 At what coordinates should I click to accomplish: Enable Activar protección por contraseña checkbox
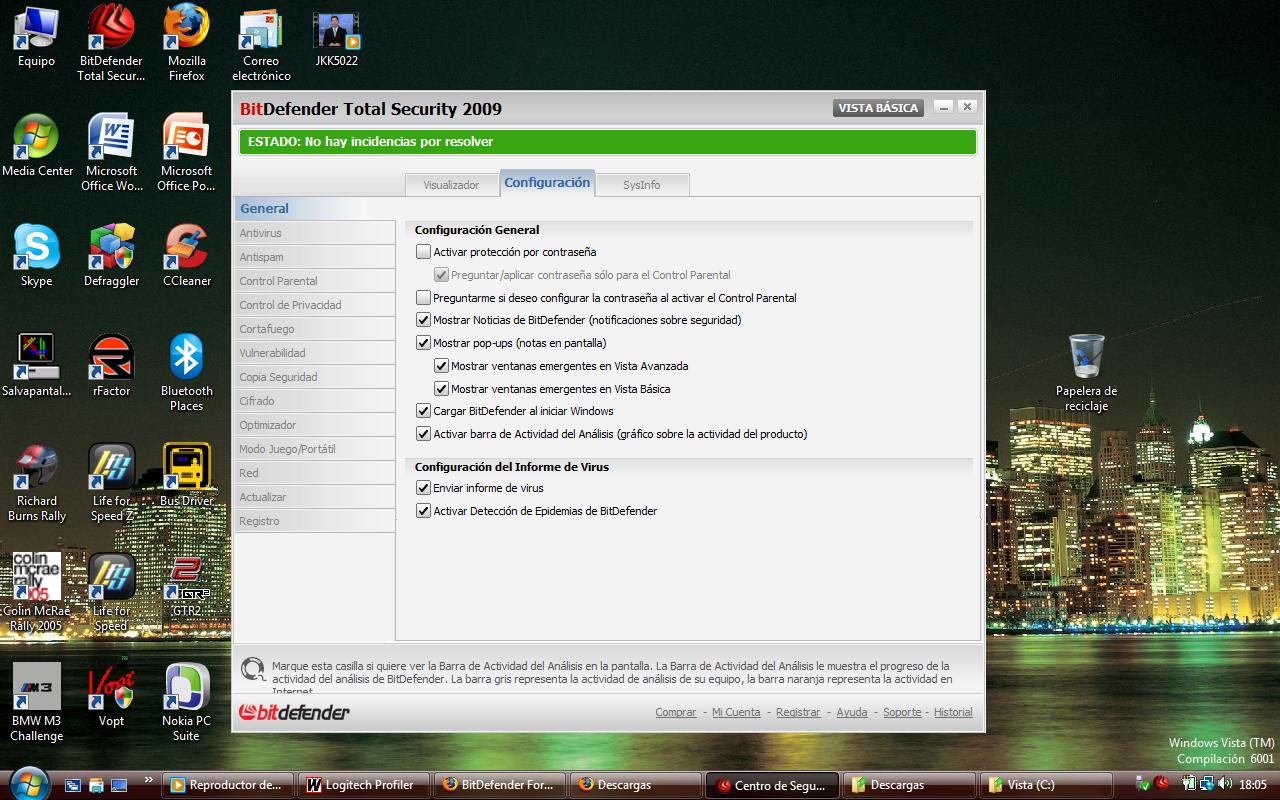point(424,252)
